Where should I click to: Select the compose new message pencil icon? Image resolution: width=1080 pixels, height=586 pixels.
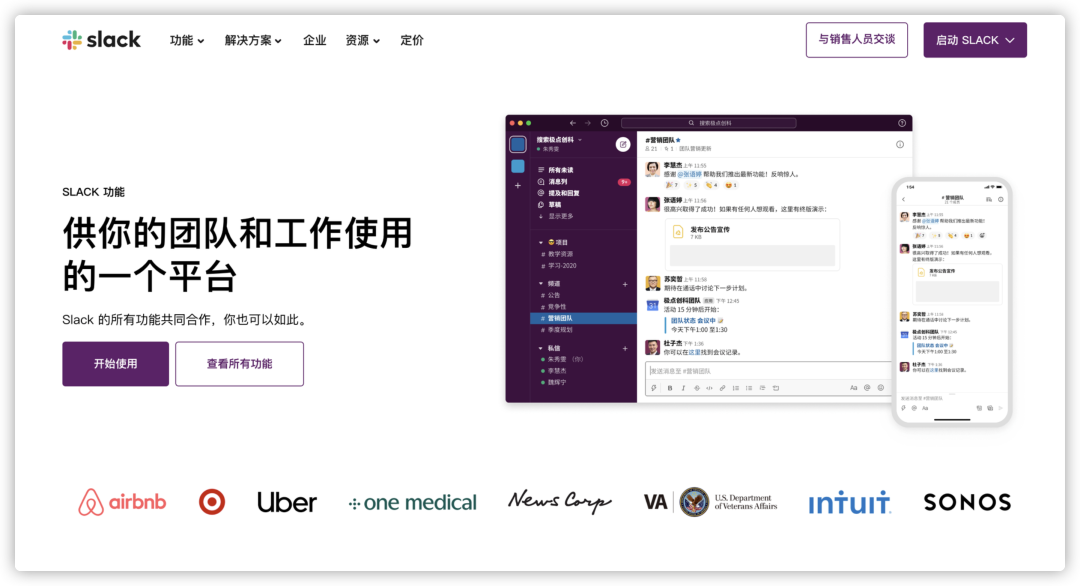(622, 144)
